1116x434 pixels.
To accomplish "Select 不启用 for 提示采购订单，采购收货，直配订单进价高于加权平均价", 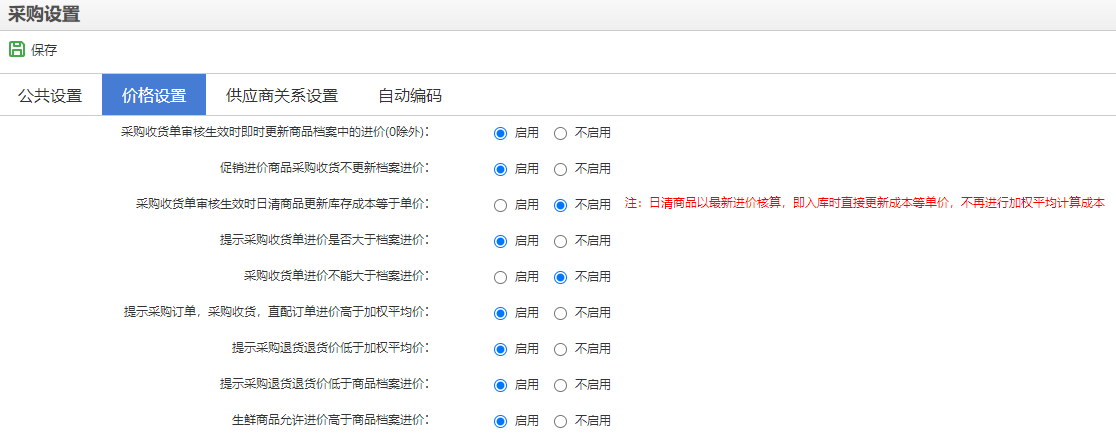I will (560, 313).
